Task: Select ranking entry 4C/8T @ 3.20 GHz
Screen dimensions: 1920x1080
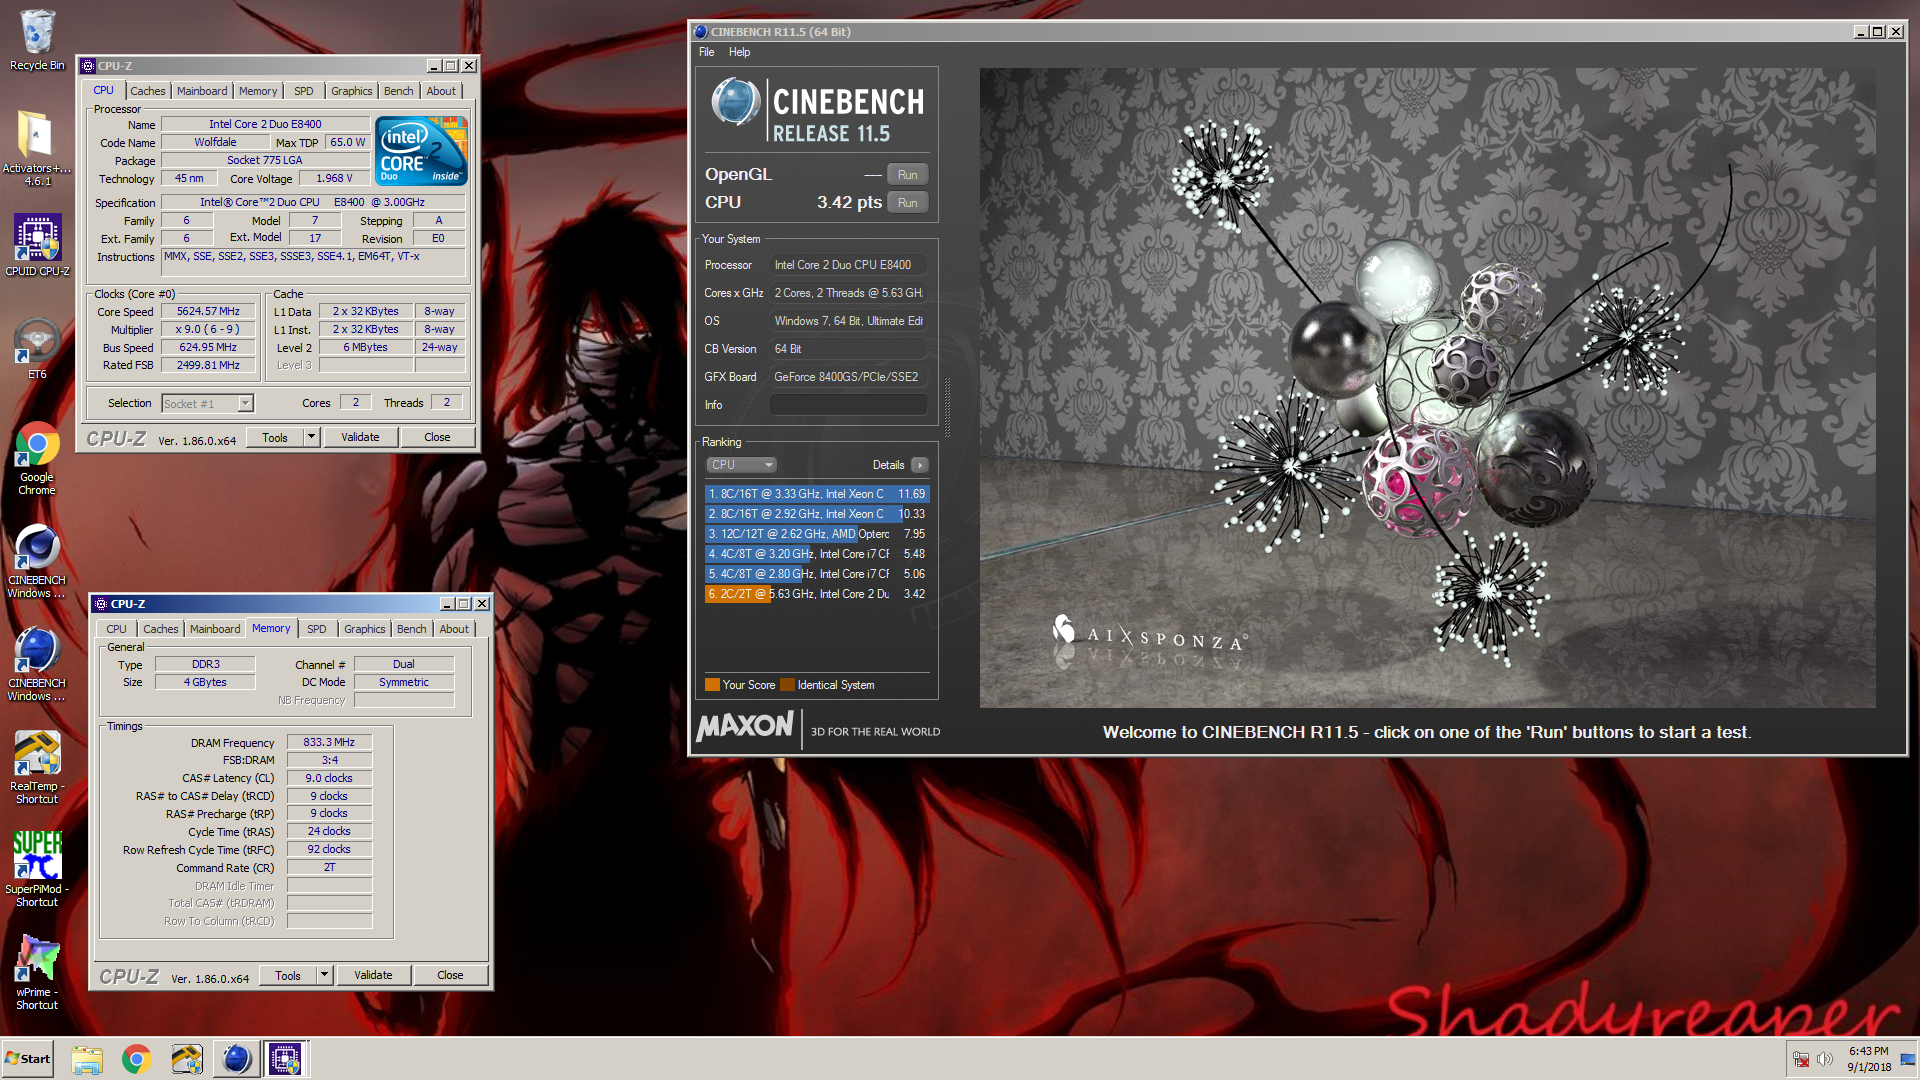Action: point(817,554)
